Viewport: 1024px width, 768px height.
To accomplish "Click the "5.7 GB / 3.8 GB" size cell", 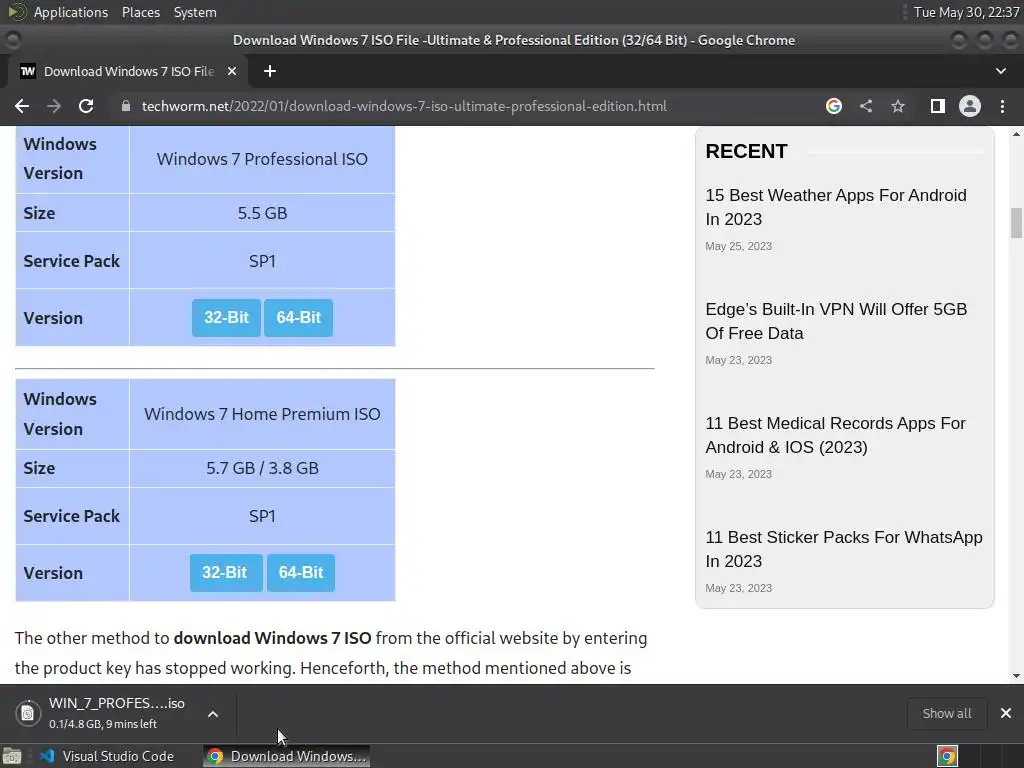I will pos(263,468).
